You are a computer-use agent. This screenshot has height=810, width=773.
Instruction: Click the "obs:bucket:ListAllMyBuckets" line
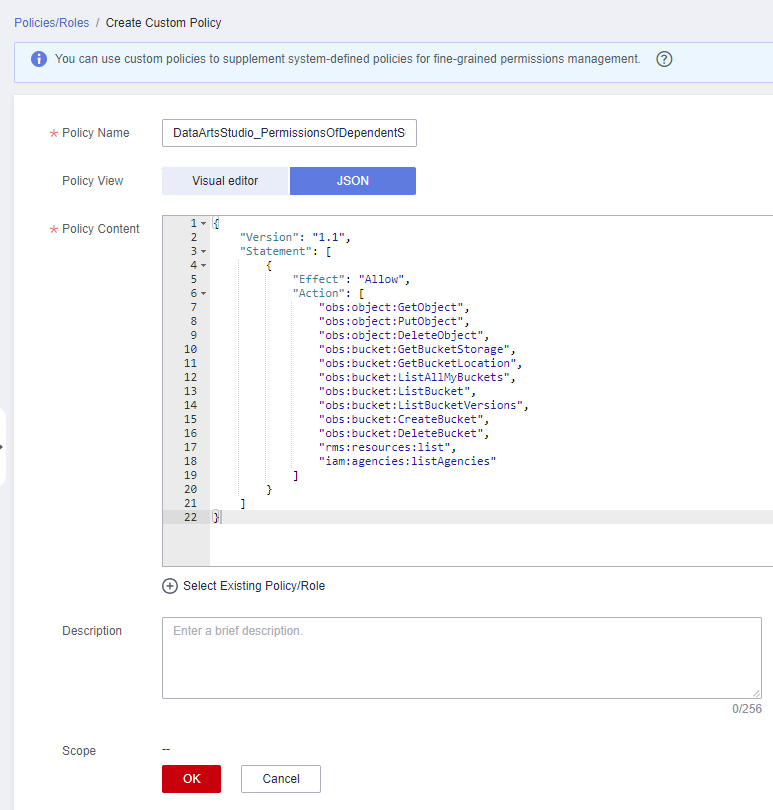417,377
